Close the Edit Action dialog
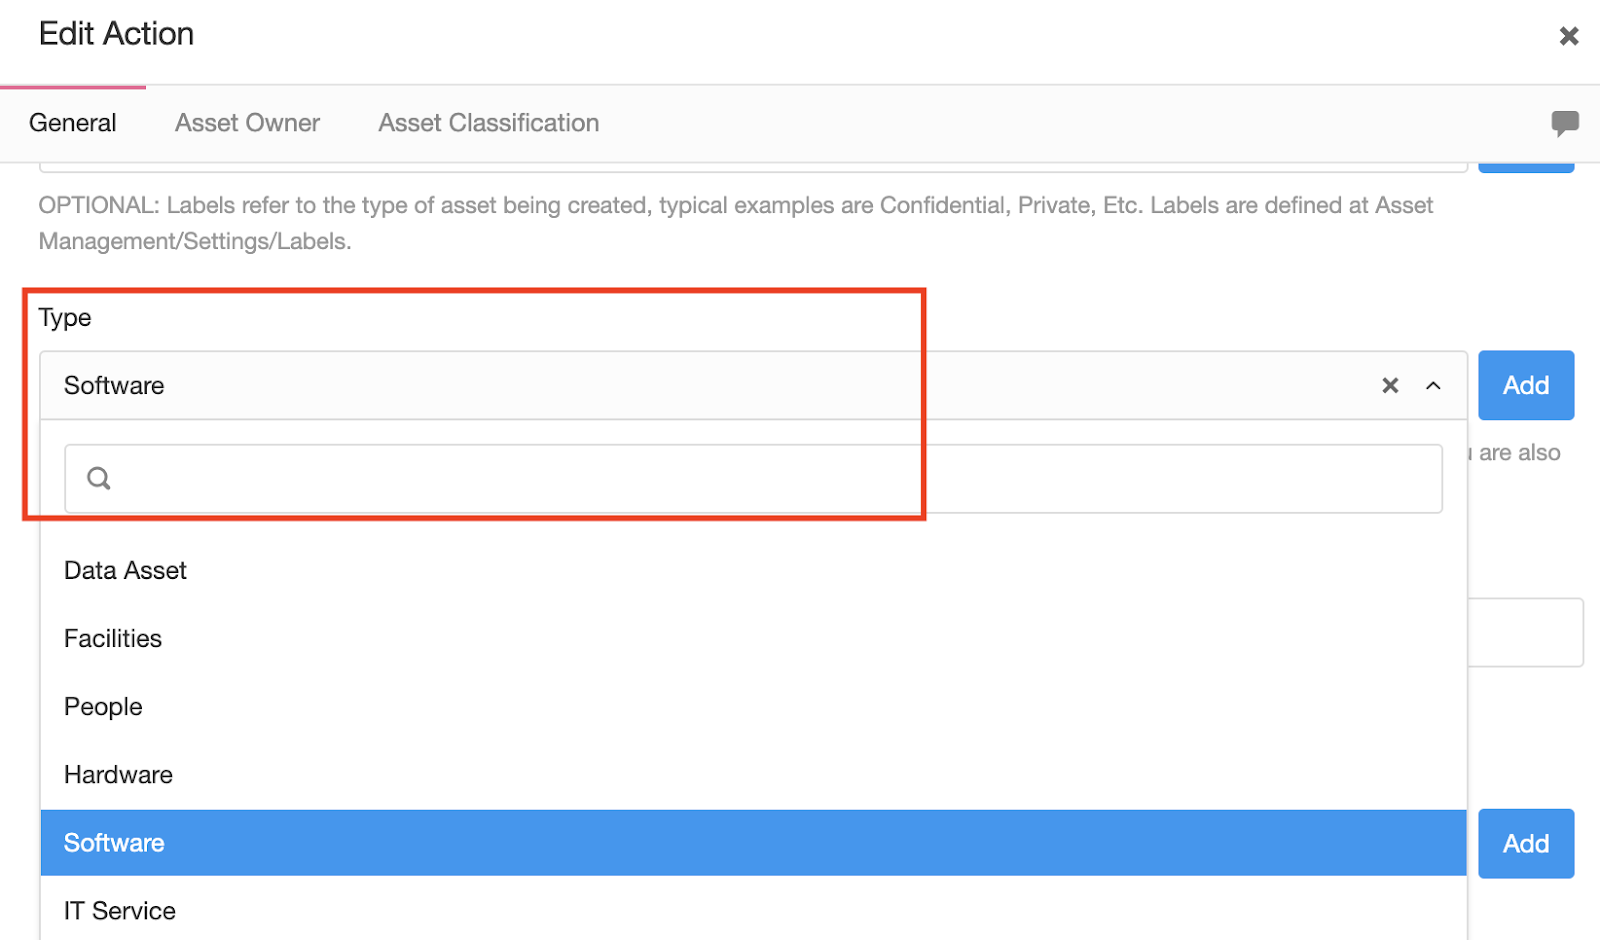Screen dimensions: 1600x940 point(1568,36)
